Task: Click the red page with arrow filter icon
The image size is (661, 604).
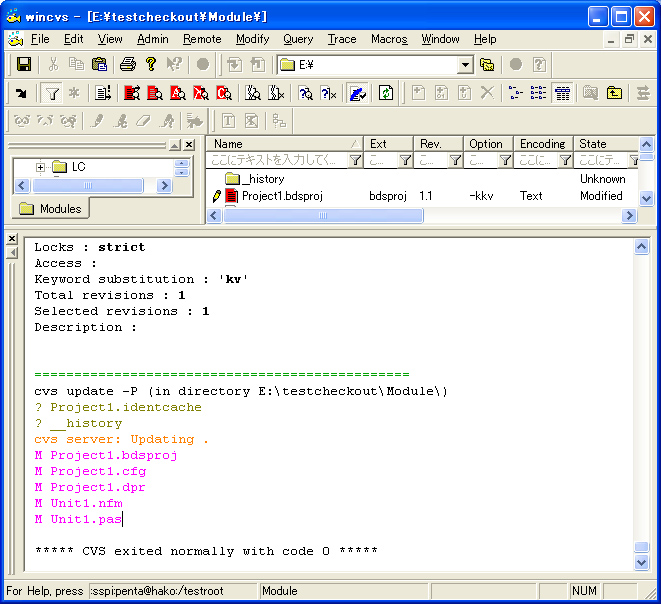Action: [x=132, y=93]
